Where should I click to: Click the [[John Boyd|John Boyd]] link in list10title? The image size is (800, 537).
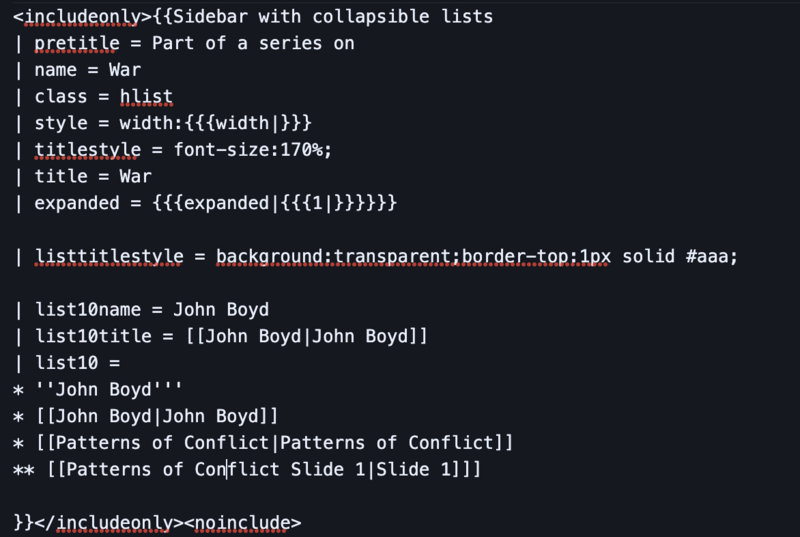coord(307,337)
